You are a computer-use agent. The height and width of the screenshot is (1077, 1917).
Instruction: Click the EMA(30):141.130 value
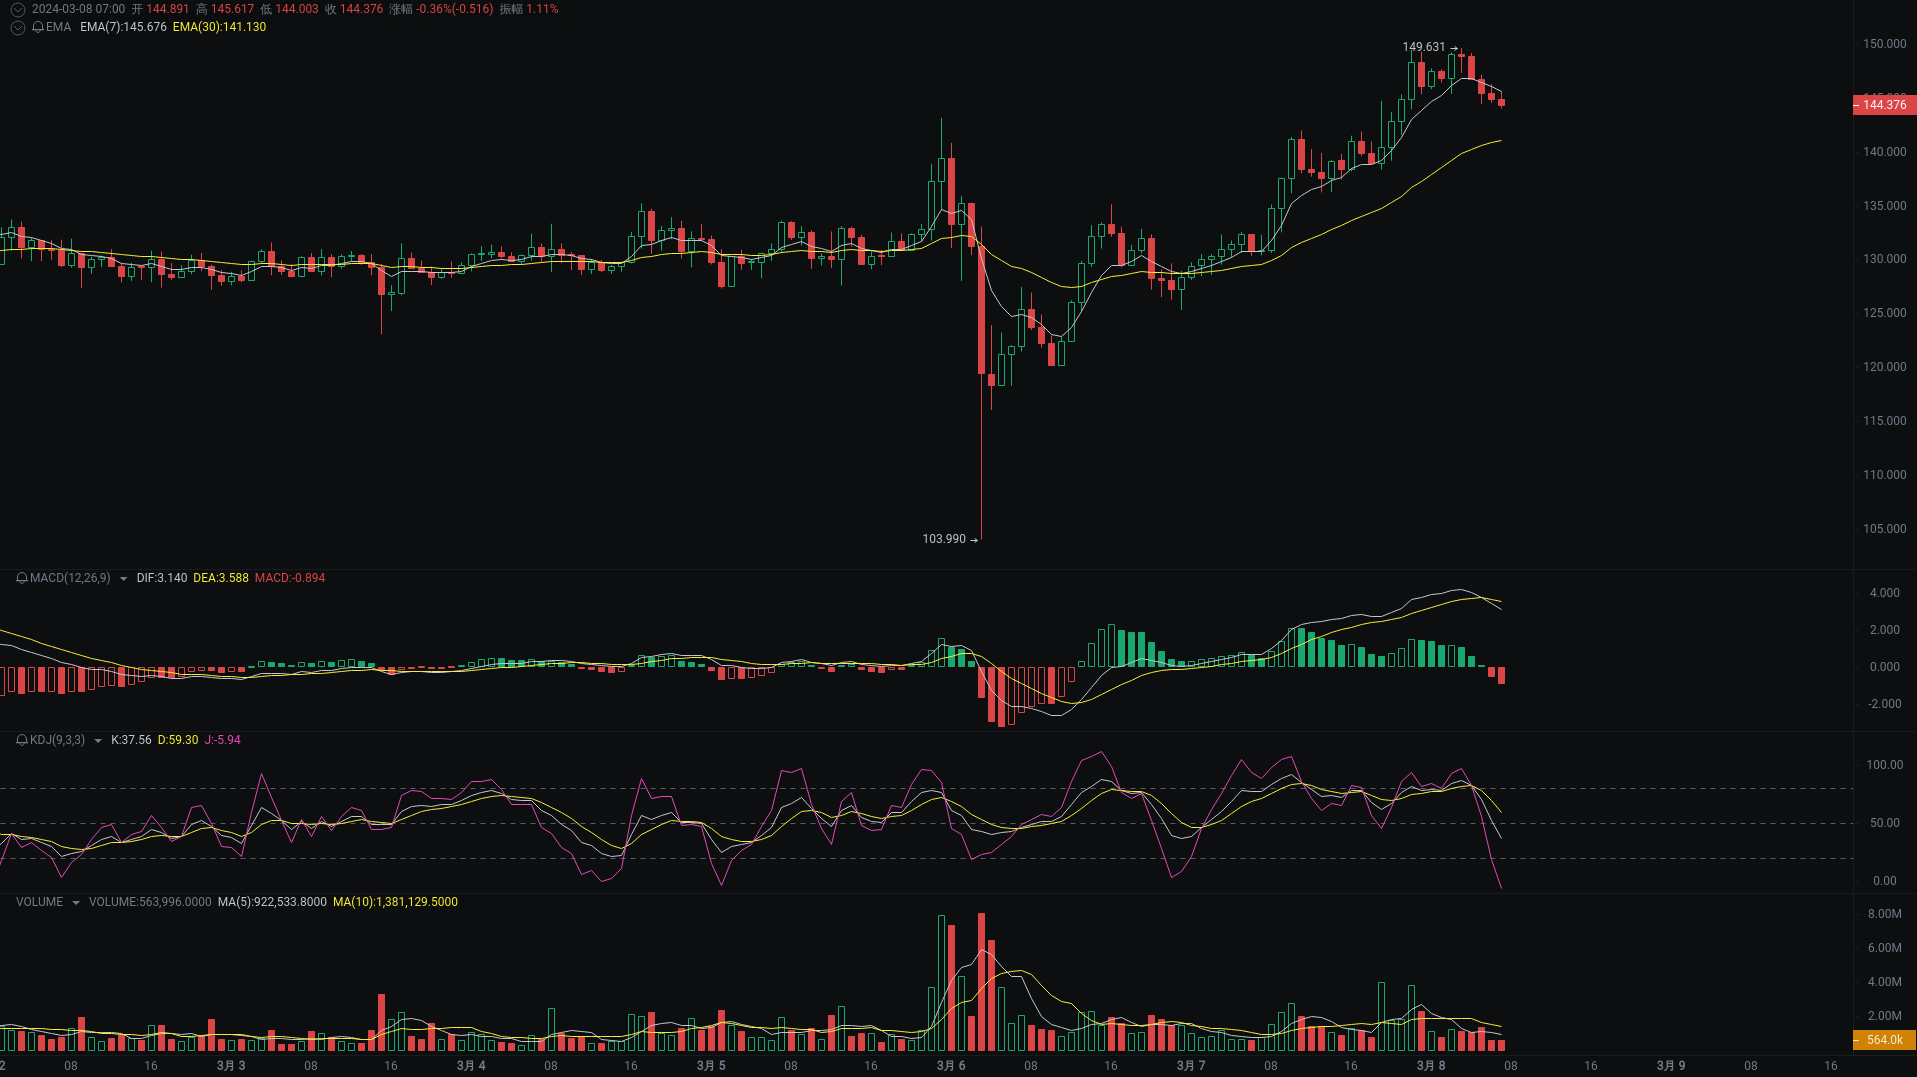[219, 27]
